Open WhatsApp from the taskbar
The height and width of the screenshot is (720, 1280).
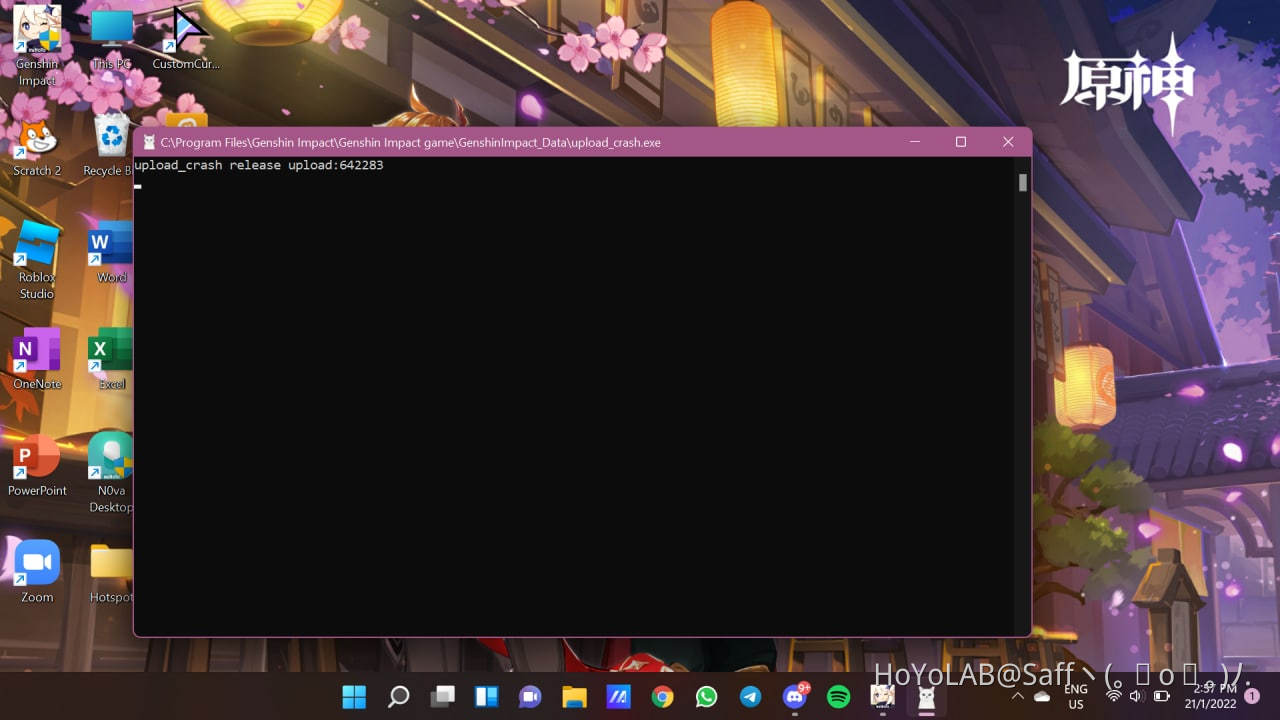[706, 697]
